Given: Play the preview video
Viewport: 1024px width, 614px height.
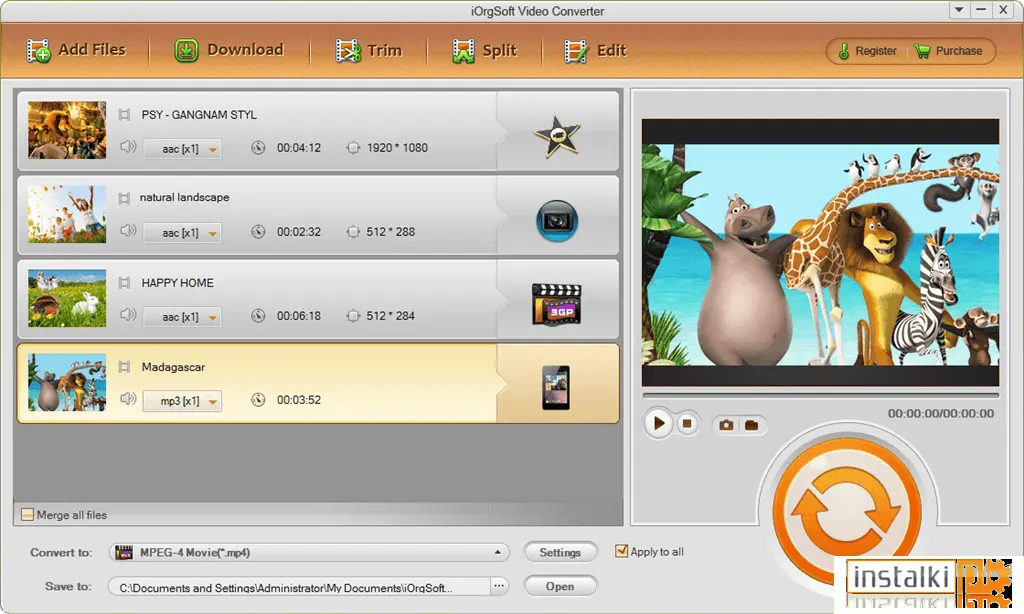Looking at the screenshot, I should click(659, 423).
